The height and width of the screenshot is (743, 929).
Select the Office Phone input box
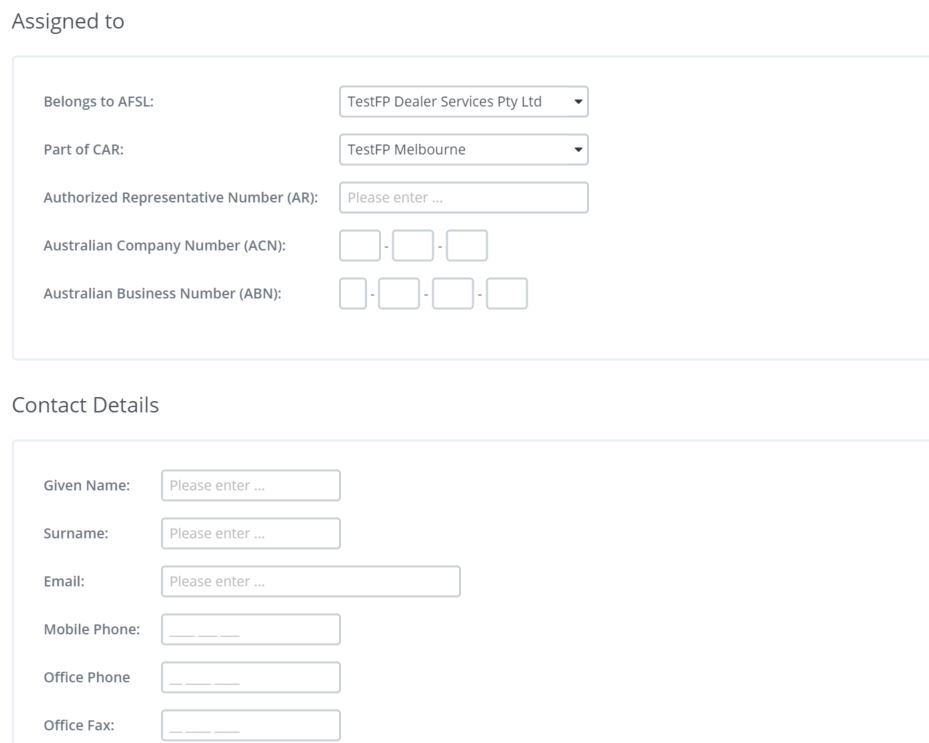250,678
